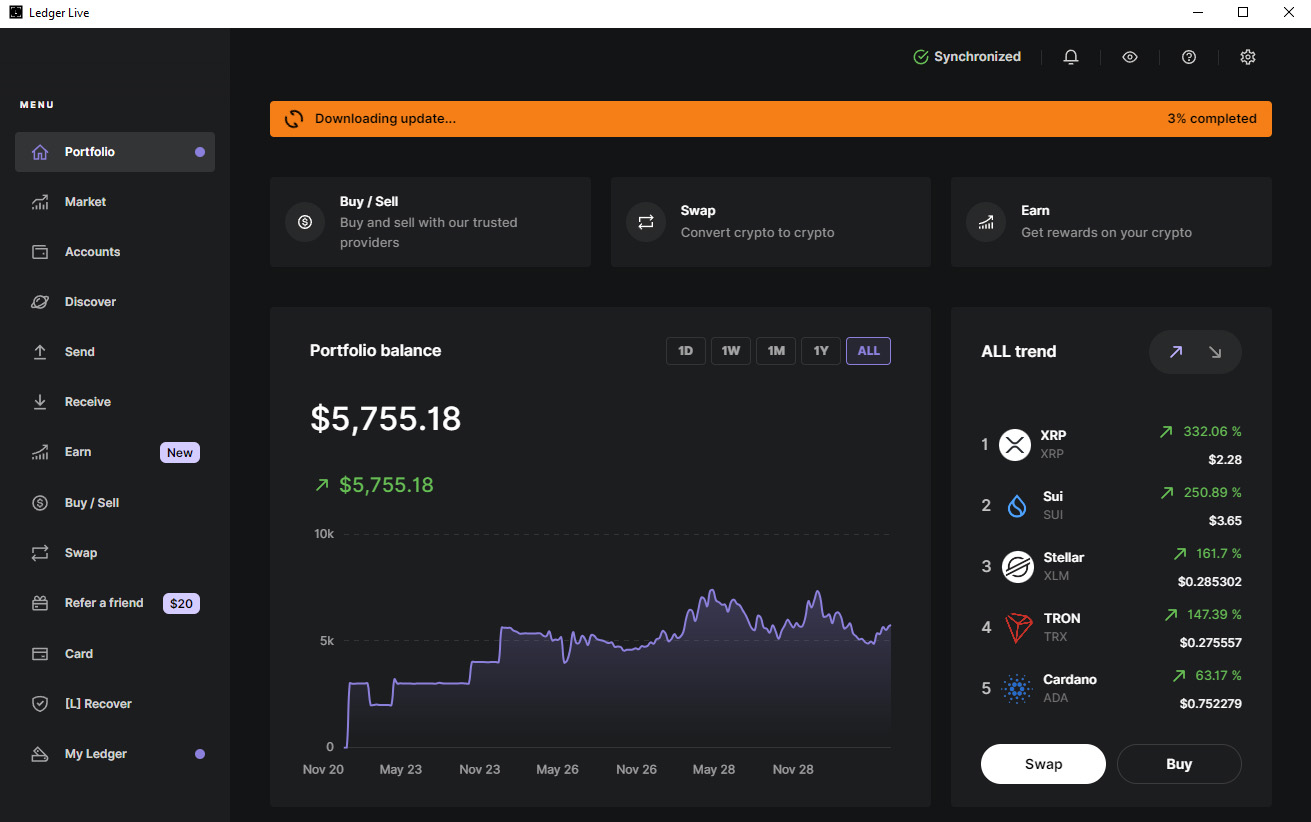Click the Earn growth icon in sidebar
This screenshot has width=1311, height=822.
coord(40,452)
